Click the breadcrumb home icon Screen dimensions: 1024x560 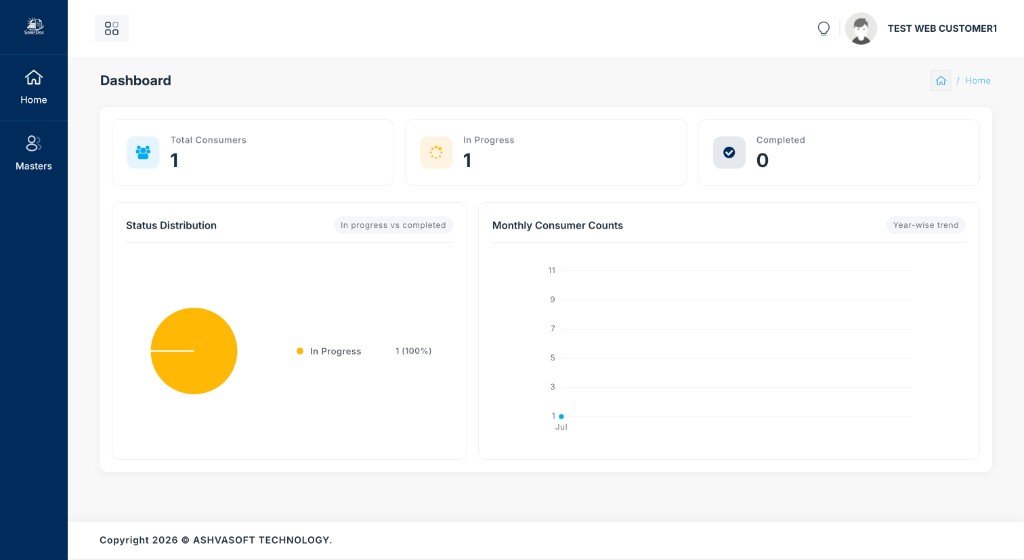point(940,80)
